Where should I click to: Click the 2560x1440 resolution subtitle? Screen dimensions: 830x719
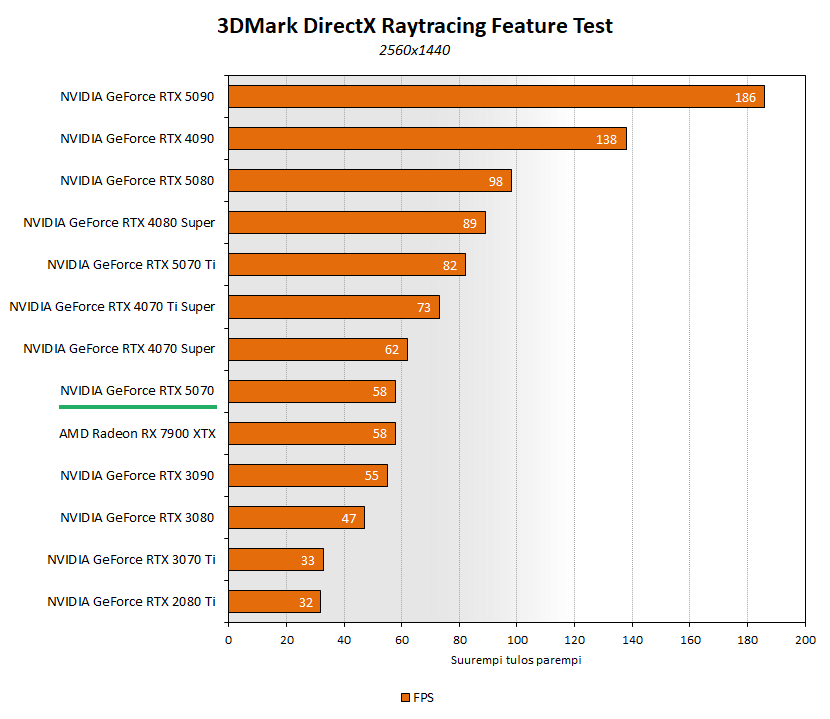click(414, 50)
